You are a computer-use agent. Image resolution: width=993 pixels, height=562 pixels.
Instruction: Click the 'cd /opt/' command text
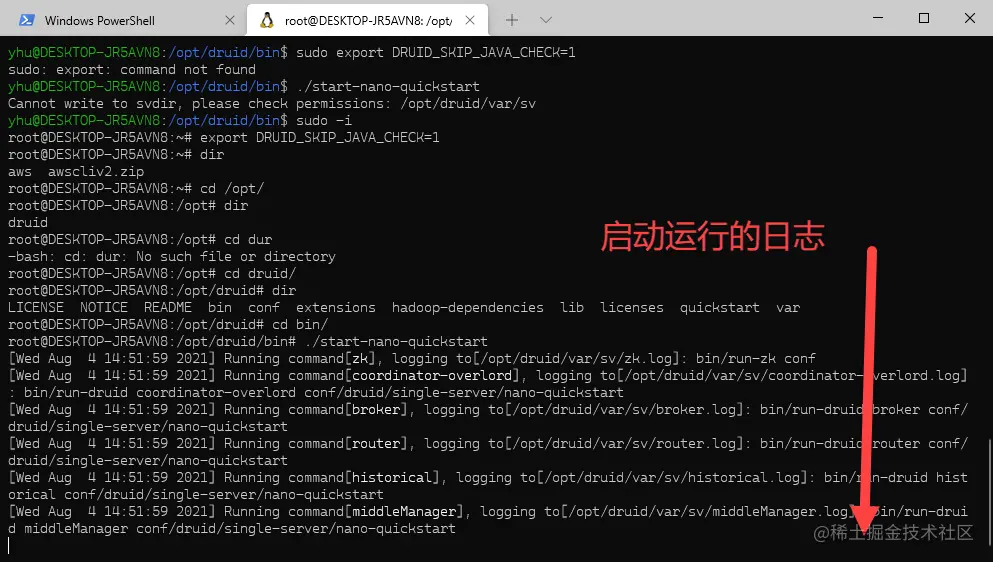(232, 189)
